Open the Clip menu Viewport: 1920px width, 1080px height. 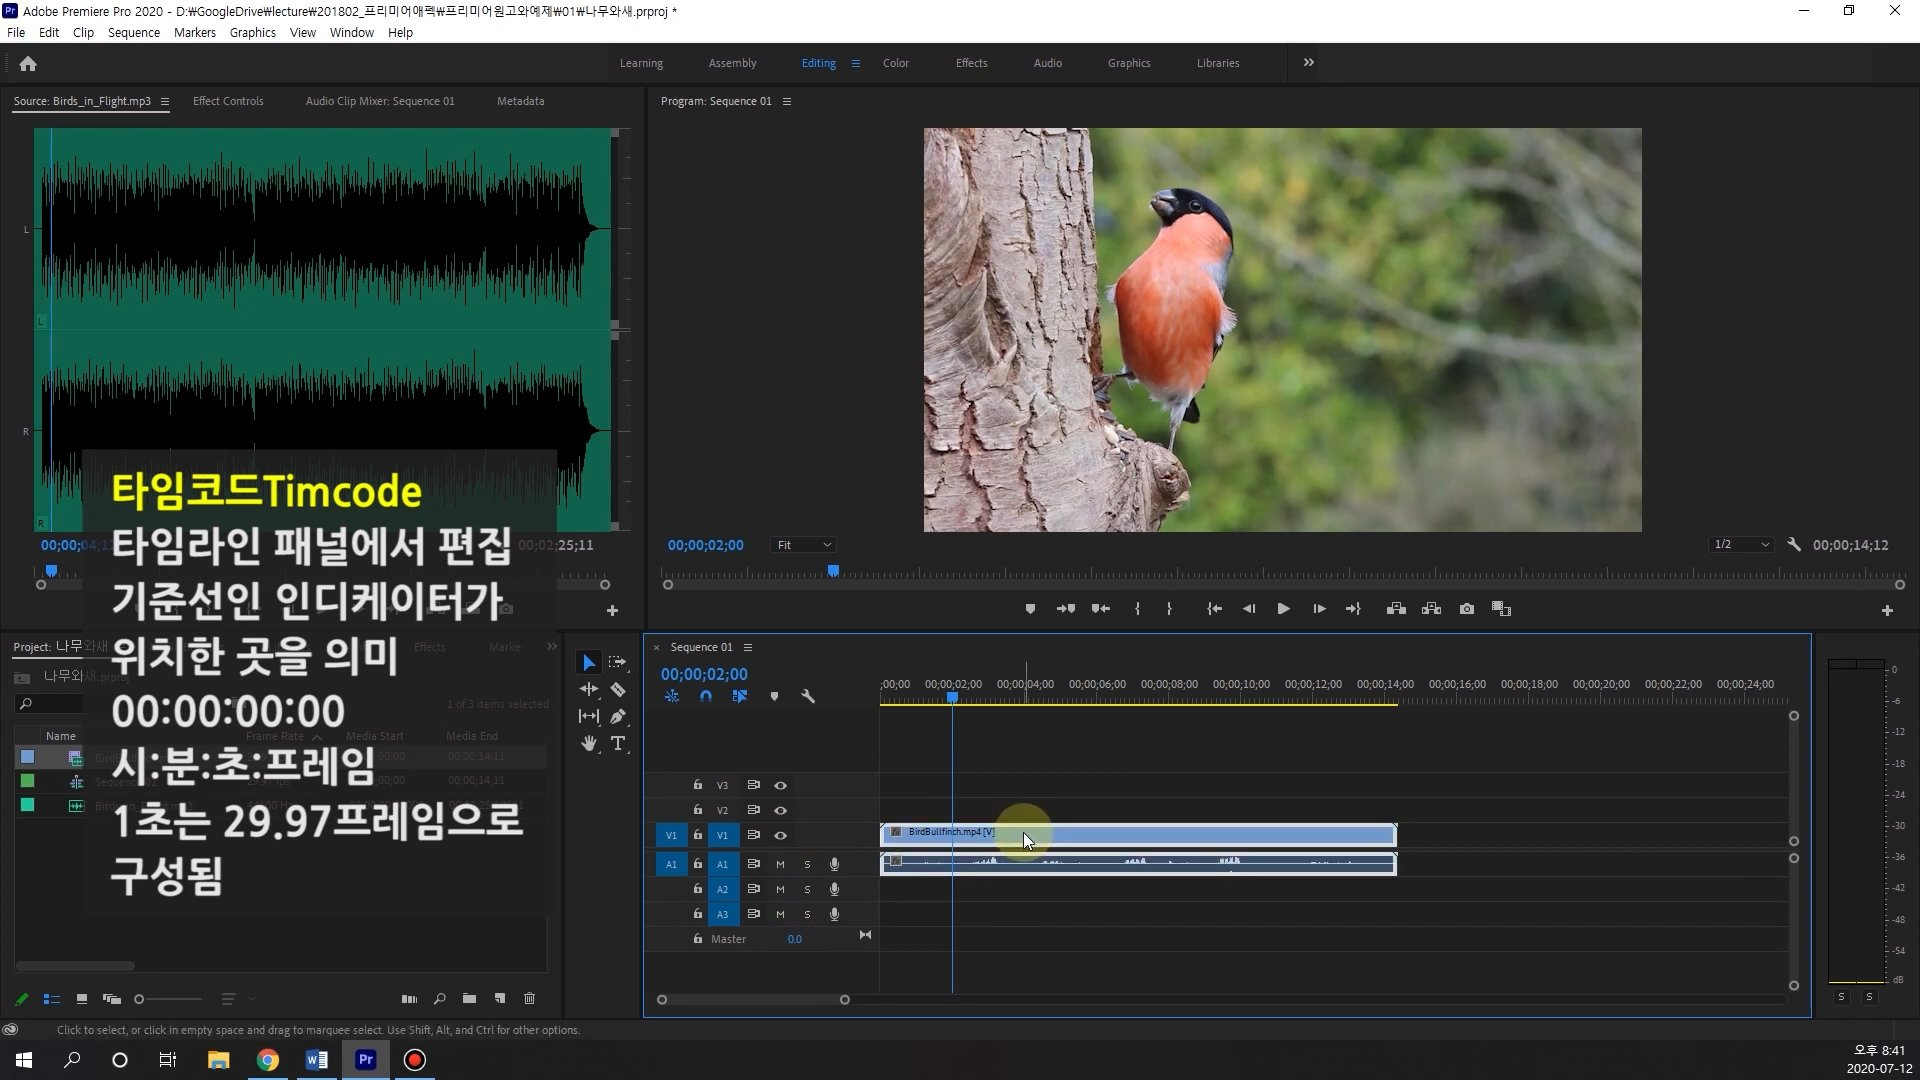(83, 32)
